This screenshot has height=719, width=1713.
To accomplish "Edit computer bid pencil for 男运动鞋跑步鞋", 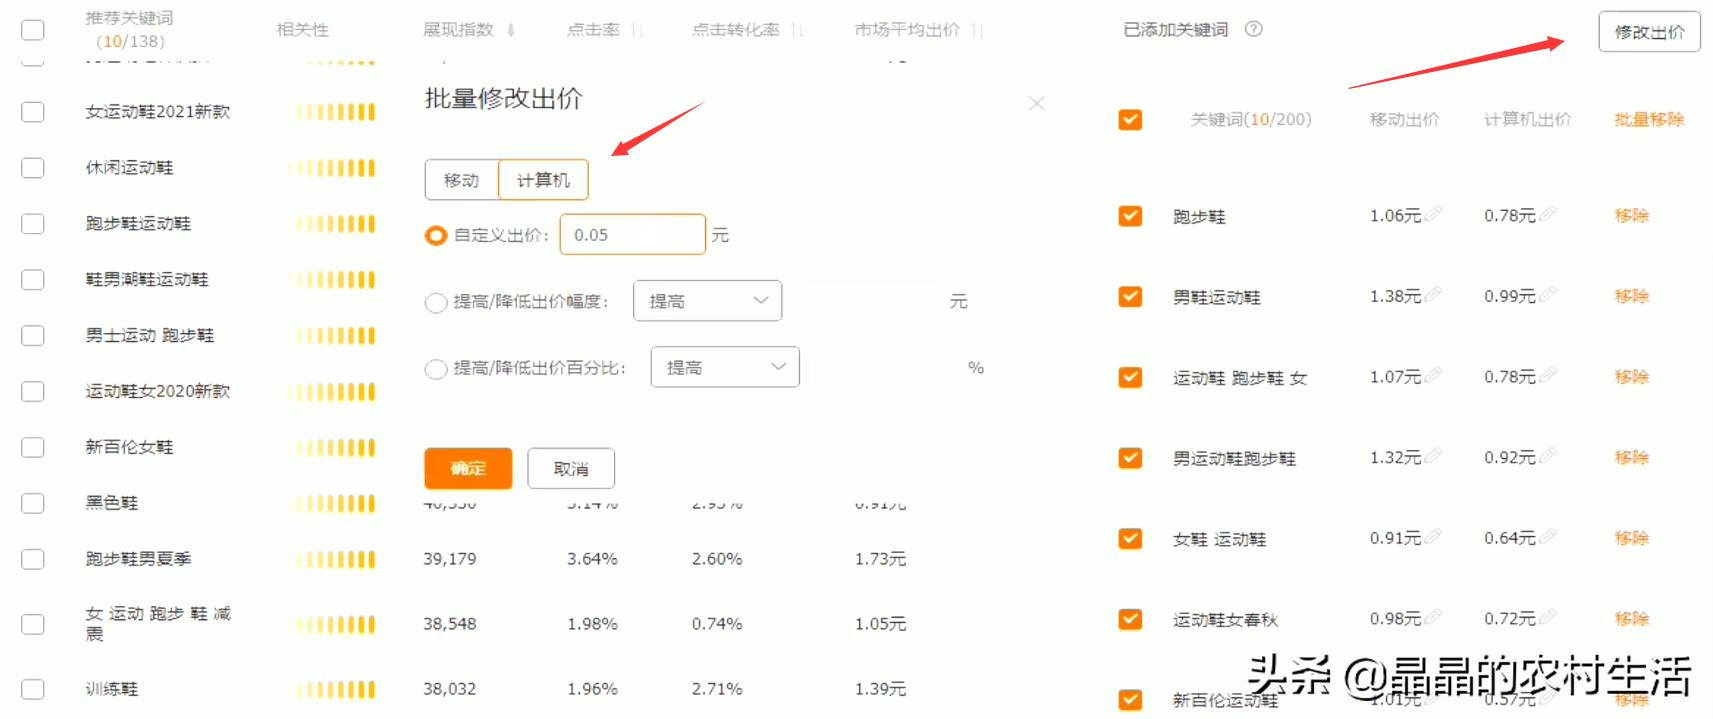I will (1548, 456).
